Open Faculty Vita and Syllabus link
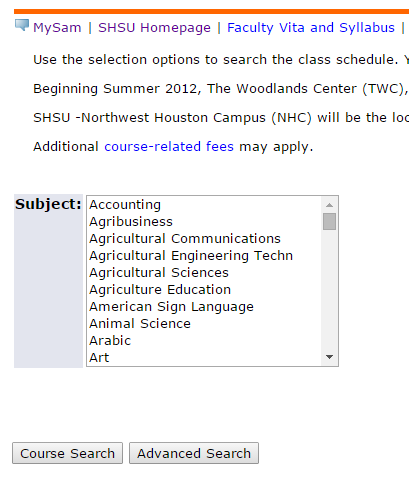The width and height of the screenshot is (409, 478). pyautogui.click(x=311, y=28)
